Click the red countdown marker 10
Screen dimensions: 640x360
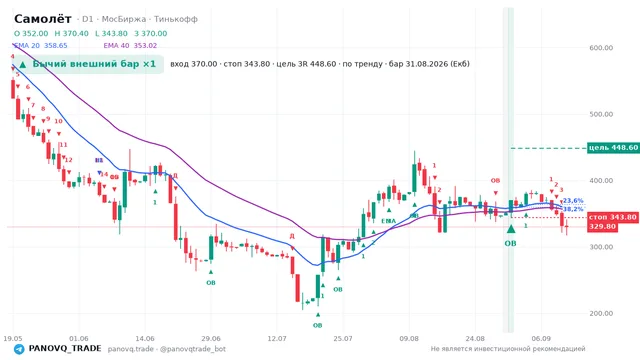point(58,121)
